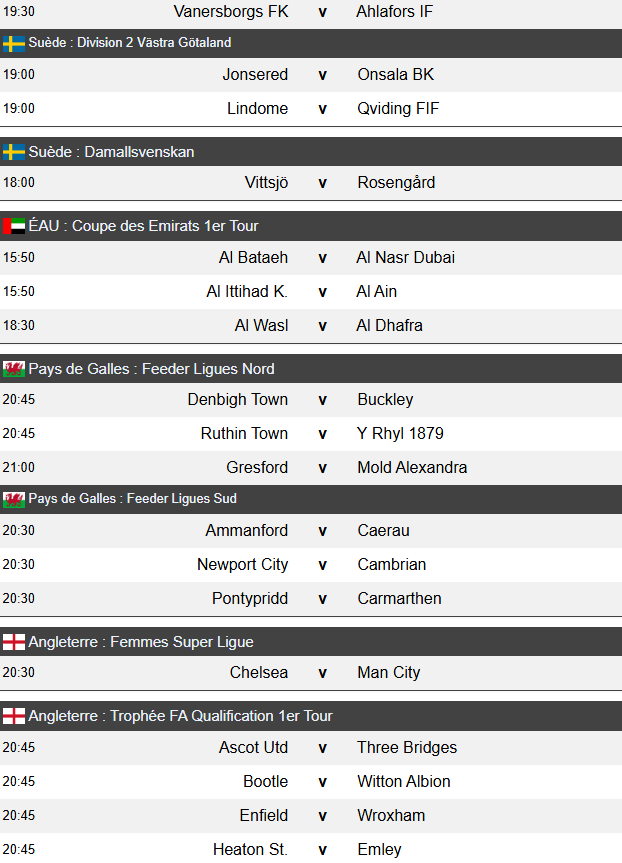Click the Man City team name
Image resolution: width=622 pixels, height=863 pixels.
click(x=389, y=673)
